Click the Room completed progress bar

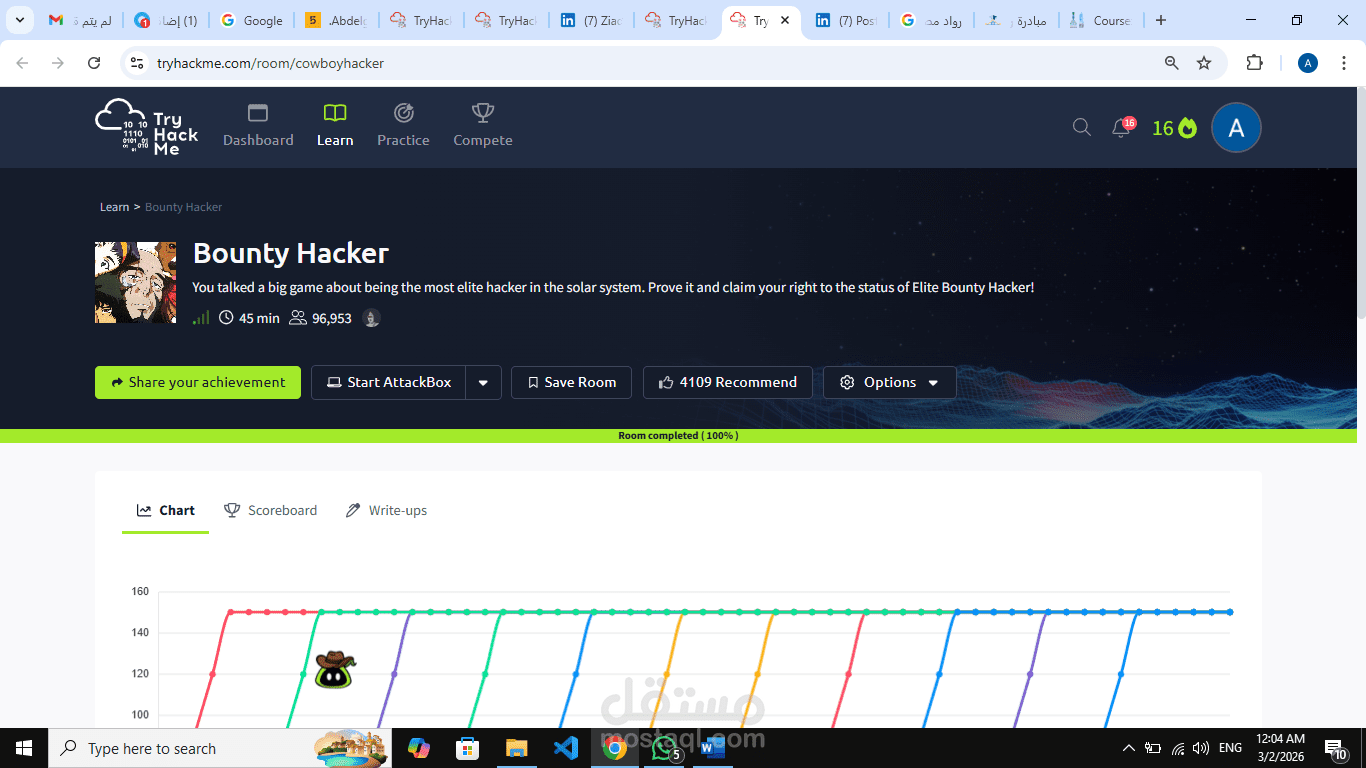pos(678,436)
